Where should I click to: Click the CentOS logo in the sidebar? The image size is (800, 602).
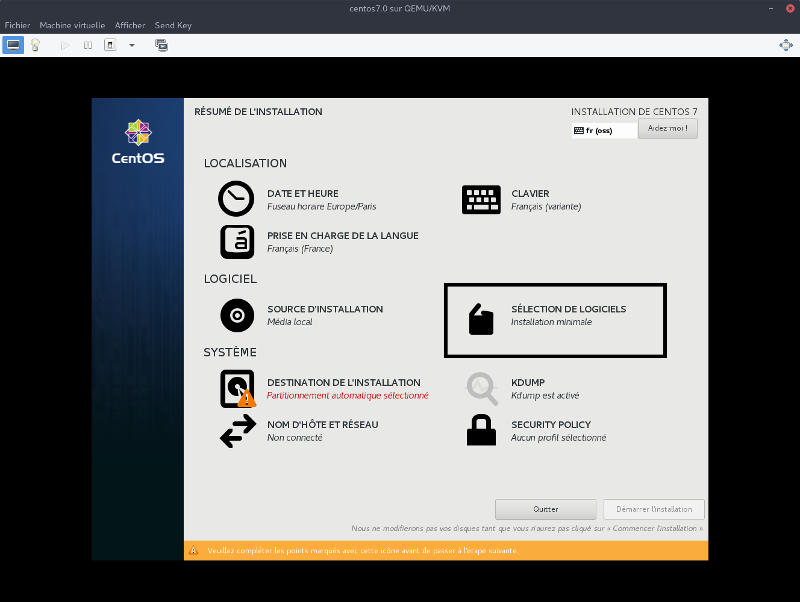coord(138,142)
